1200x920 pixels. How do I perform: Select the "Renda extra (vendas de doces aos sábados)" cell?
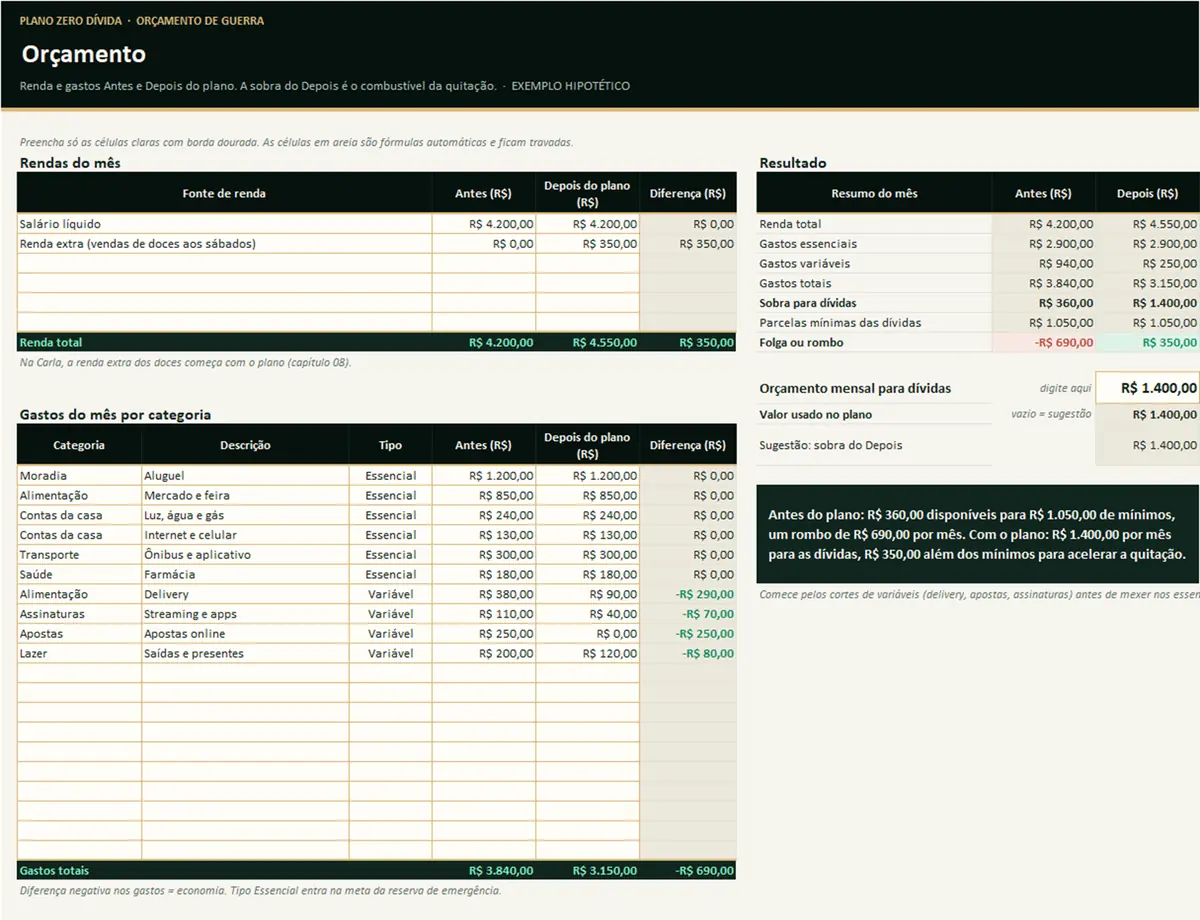(x=225, y=244)
